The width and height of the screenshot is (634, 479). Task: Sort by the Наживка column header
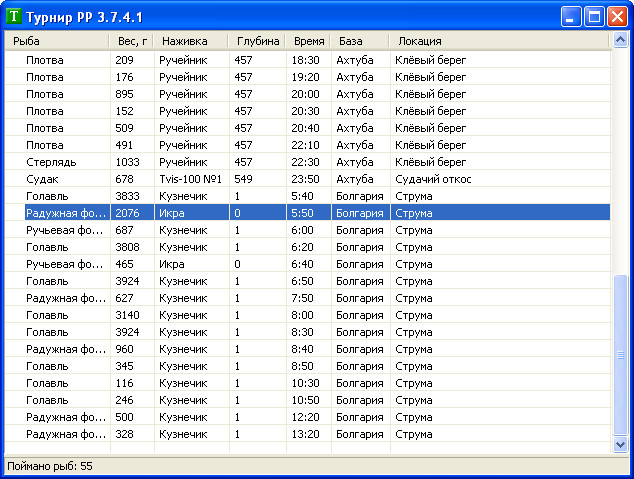click(191, 41)
